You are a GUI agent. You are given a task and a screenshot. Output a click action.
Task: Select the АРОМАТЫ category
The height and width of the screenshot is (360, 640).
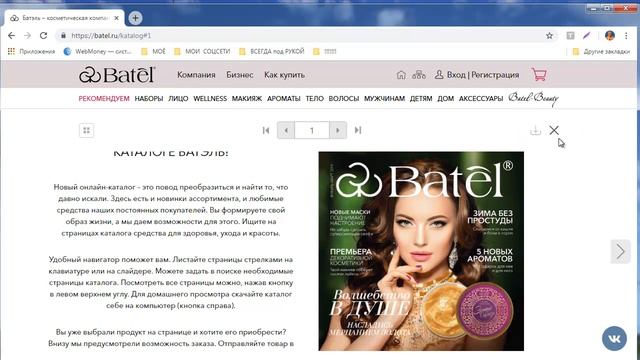click(x=284, y=98)
